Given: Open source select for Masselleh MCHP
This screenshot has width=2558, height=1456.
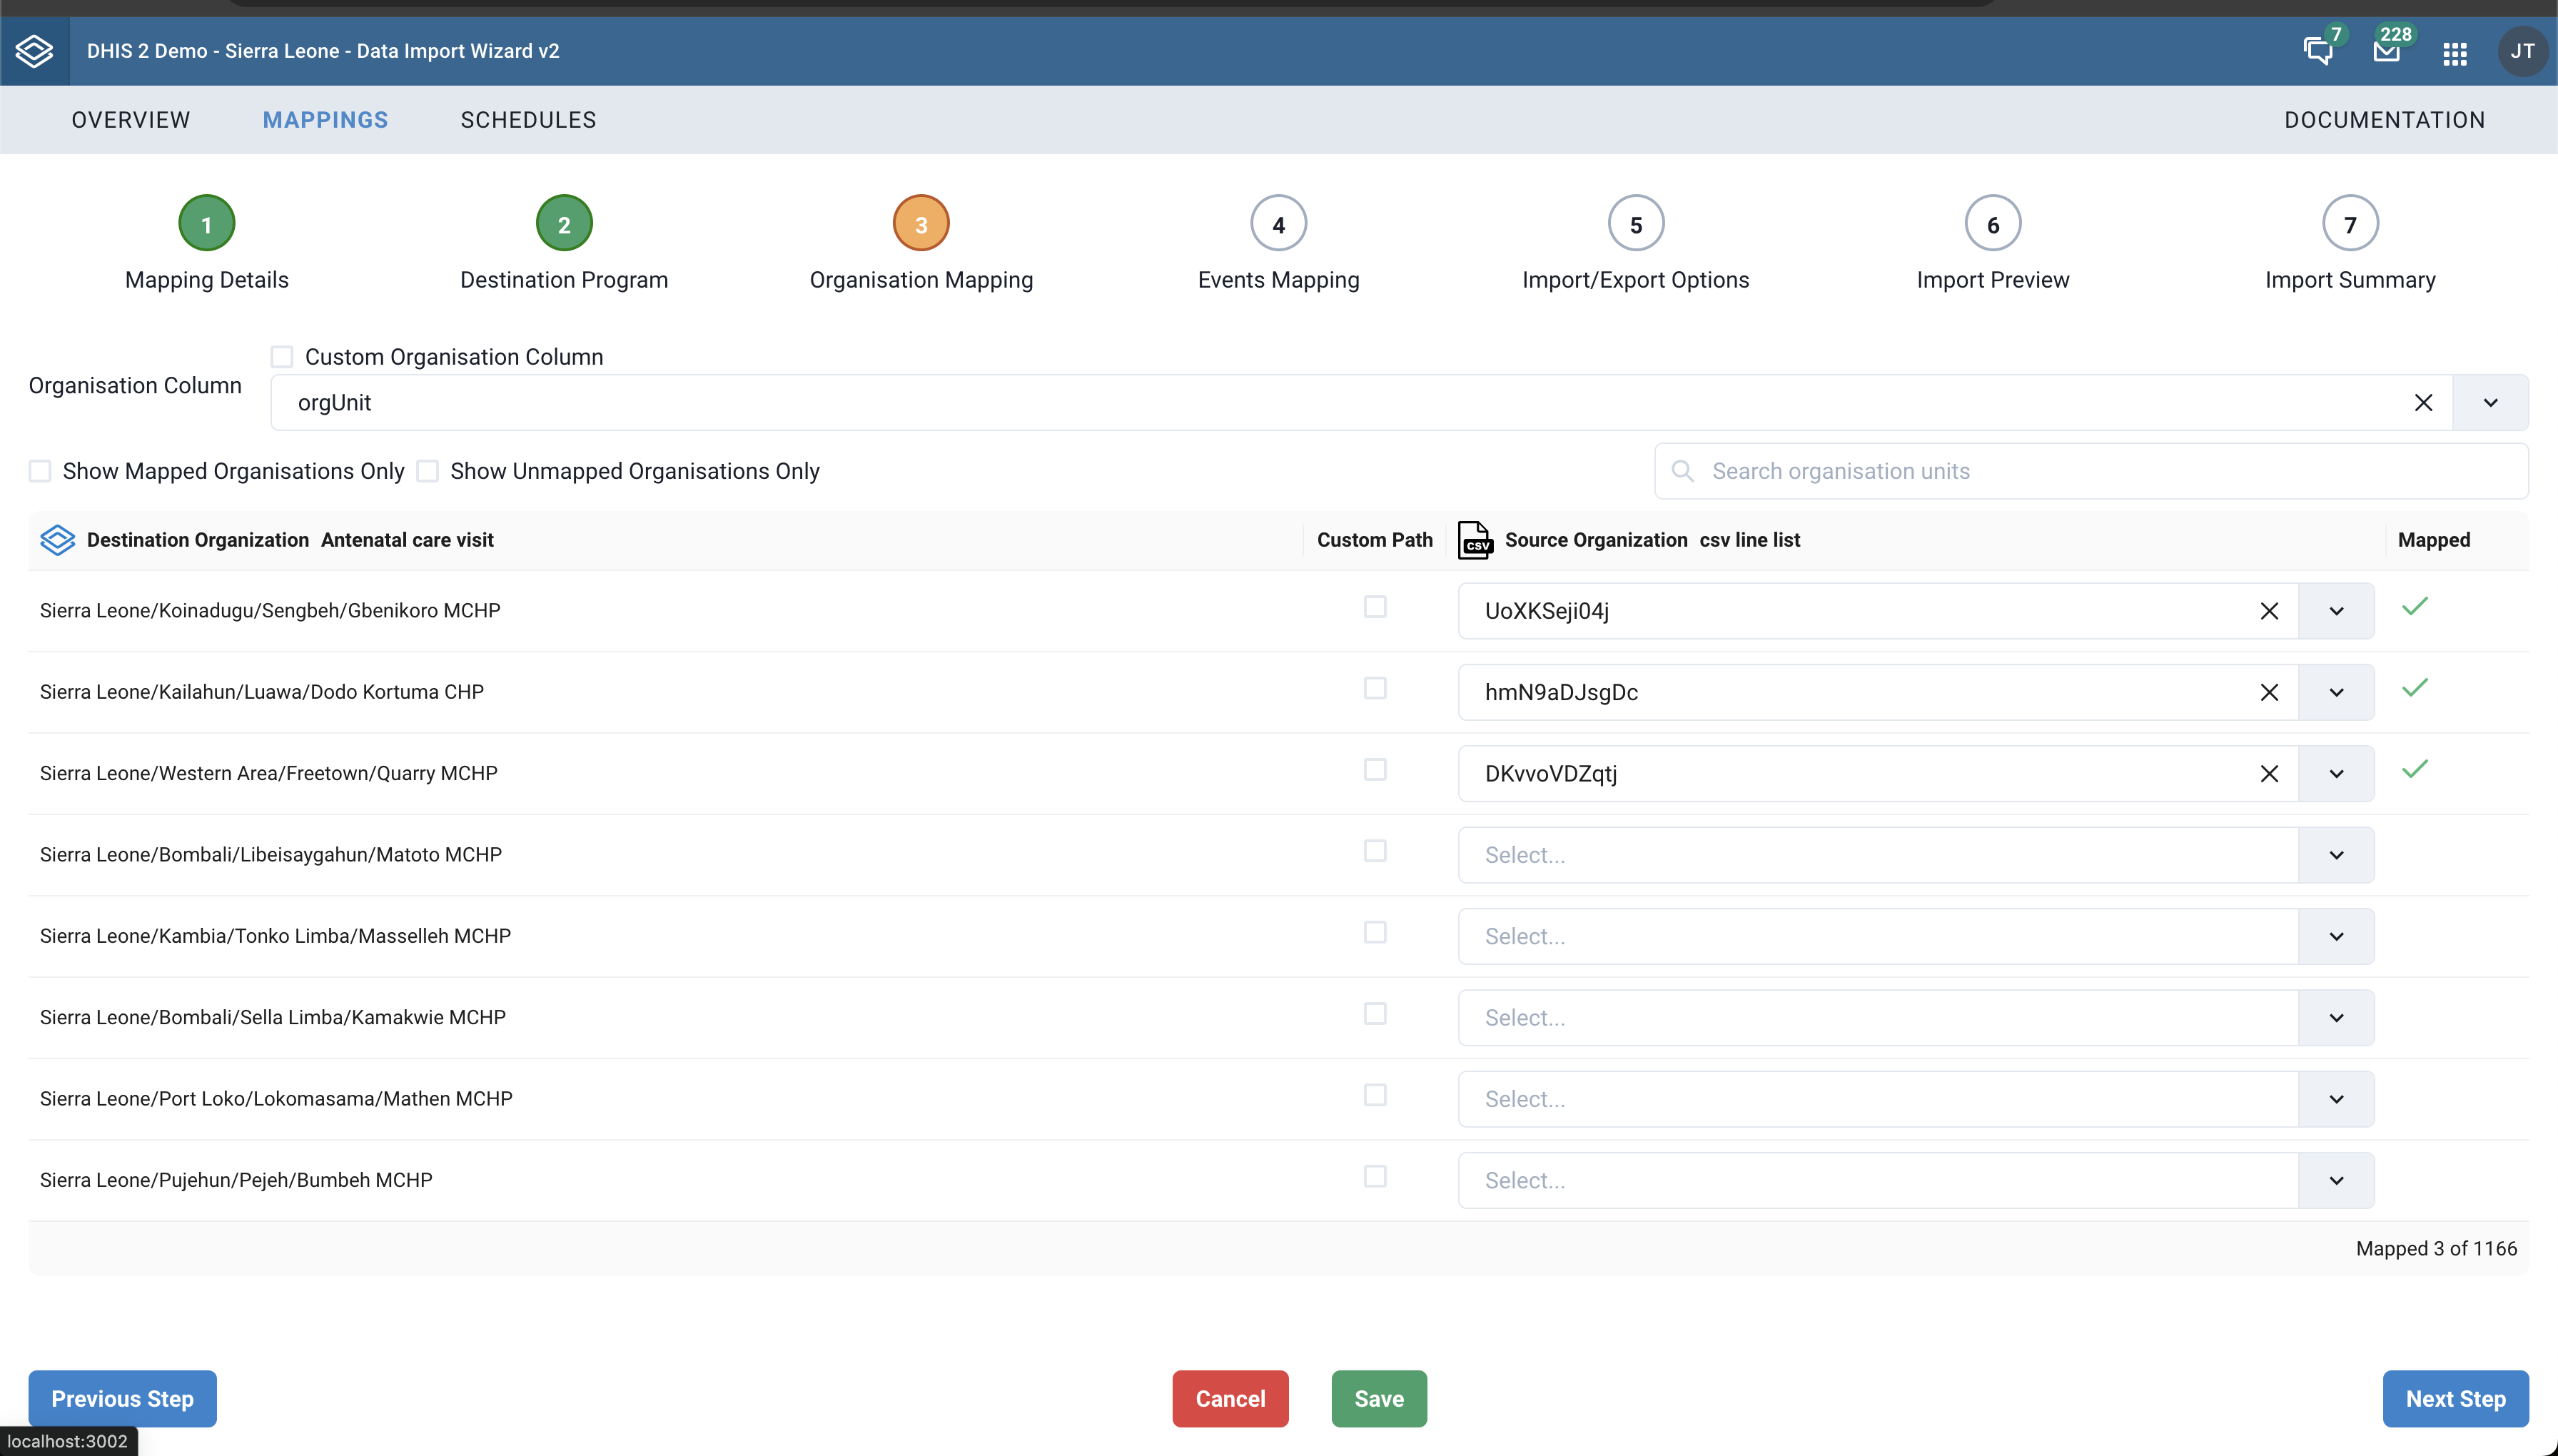Looking at the screenshot, I should pyautogui.click(x=1916, y=936).
